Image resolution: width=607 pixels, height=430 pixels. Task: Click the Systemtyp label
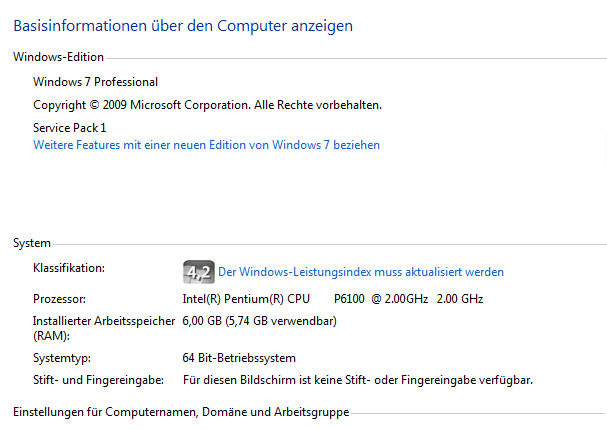(x=61, y=358)
